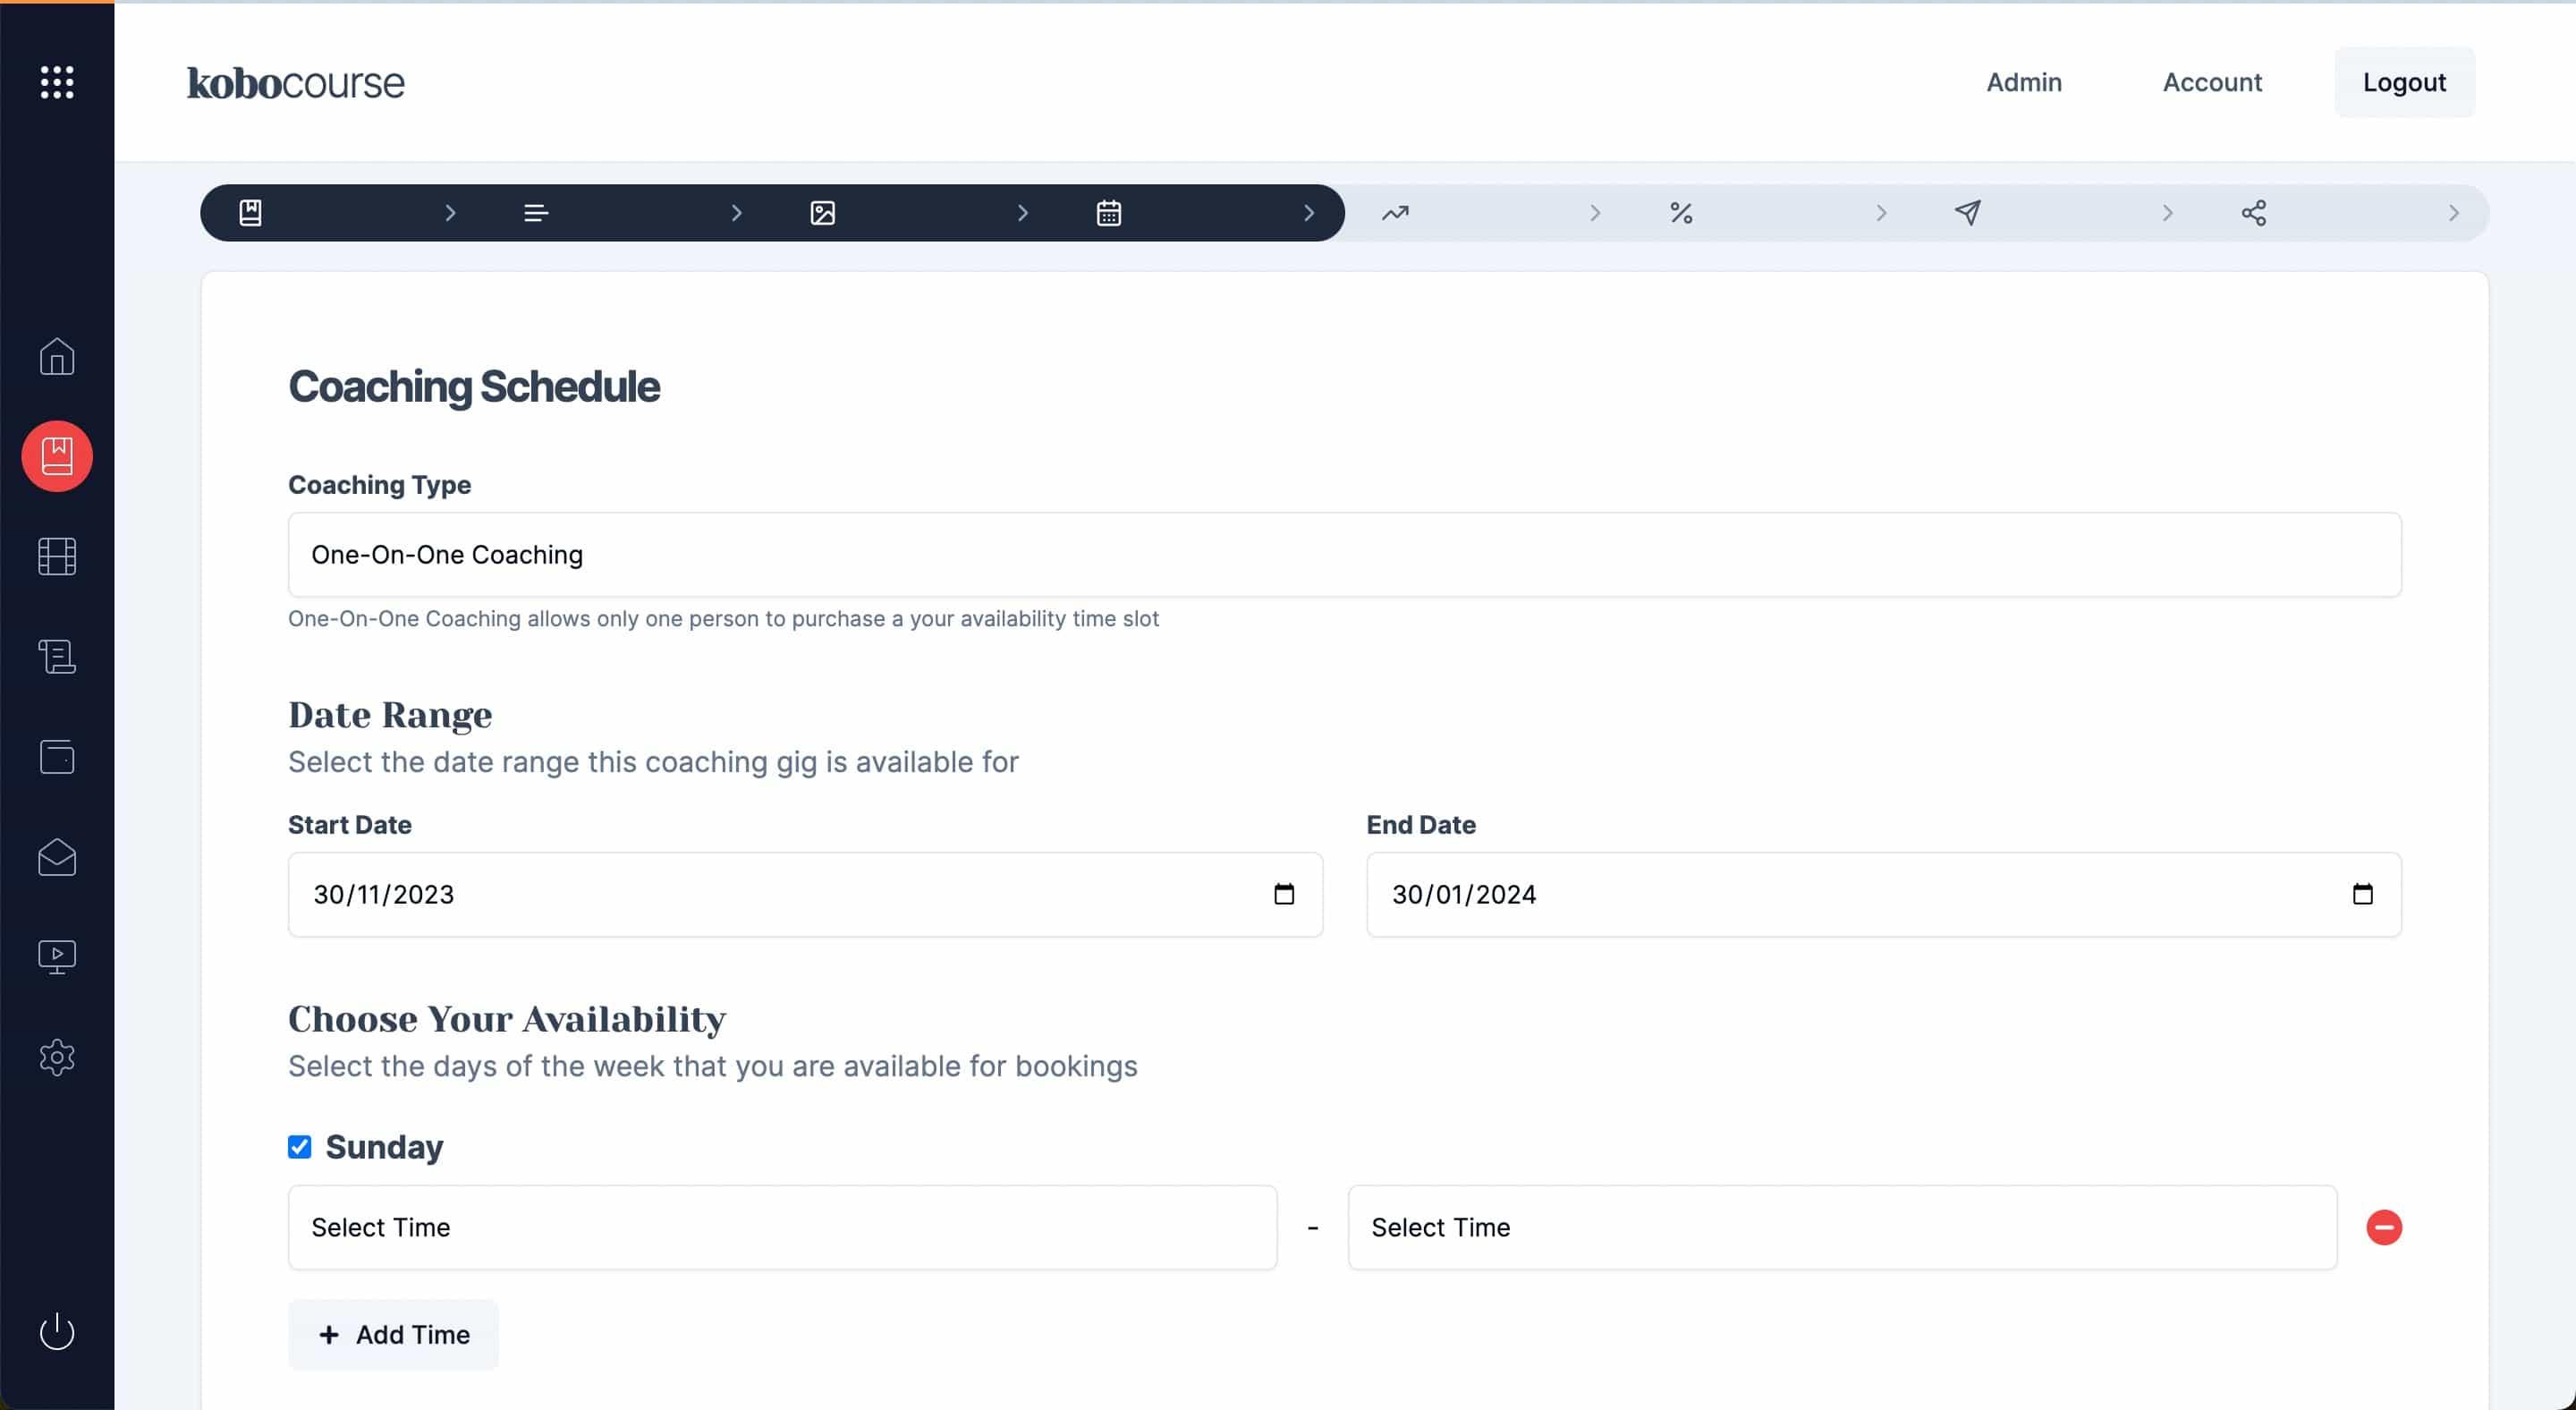Click the Date Range heading
Screen dimensions: 2576x1410
click(390, 714)
